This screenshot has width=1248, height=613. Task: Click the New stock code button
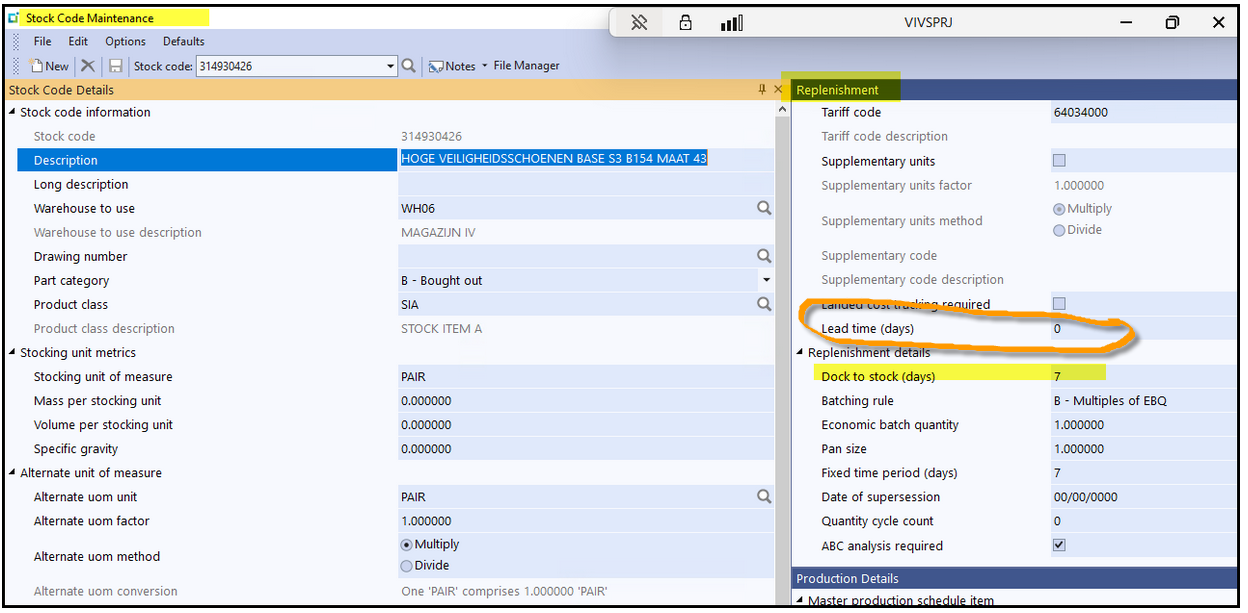[x=49, y=66]
